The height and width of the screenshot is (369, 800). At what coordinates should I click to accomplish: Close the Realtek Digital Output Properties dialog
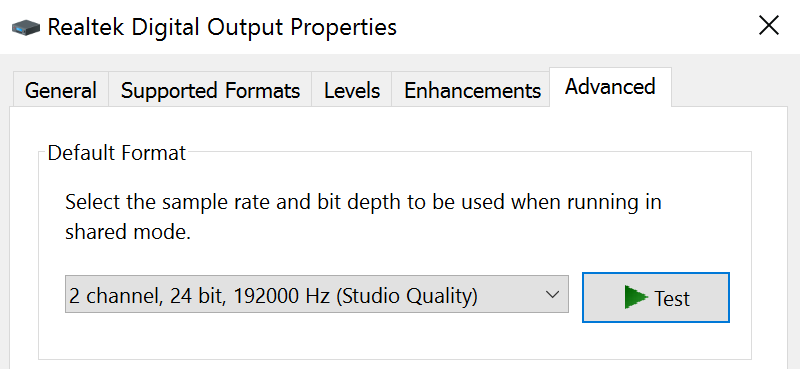coord(768,26)
